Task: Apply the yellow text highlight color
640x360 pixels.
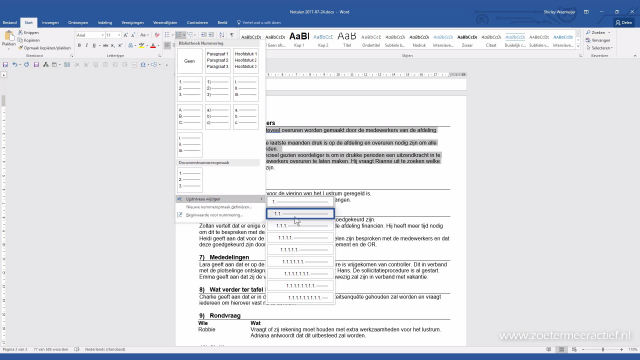Action: point(141,45)
